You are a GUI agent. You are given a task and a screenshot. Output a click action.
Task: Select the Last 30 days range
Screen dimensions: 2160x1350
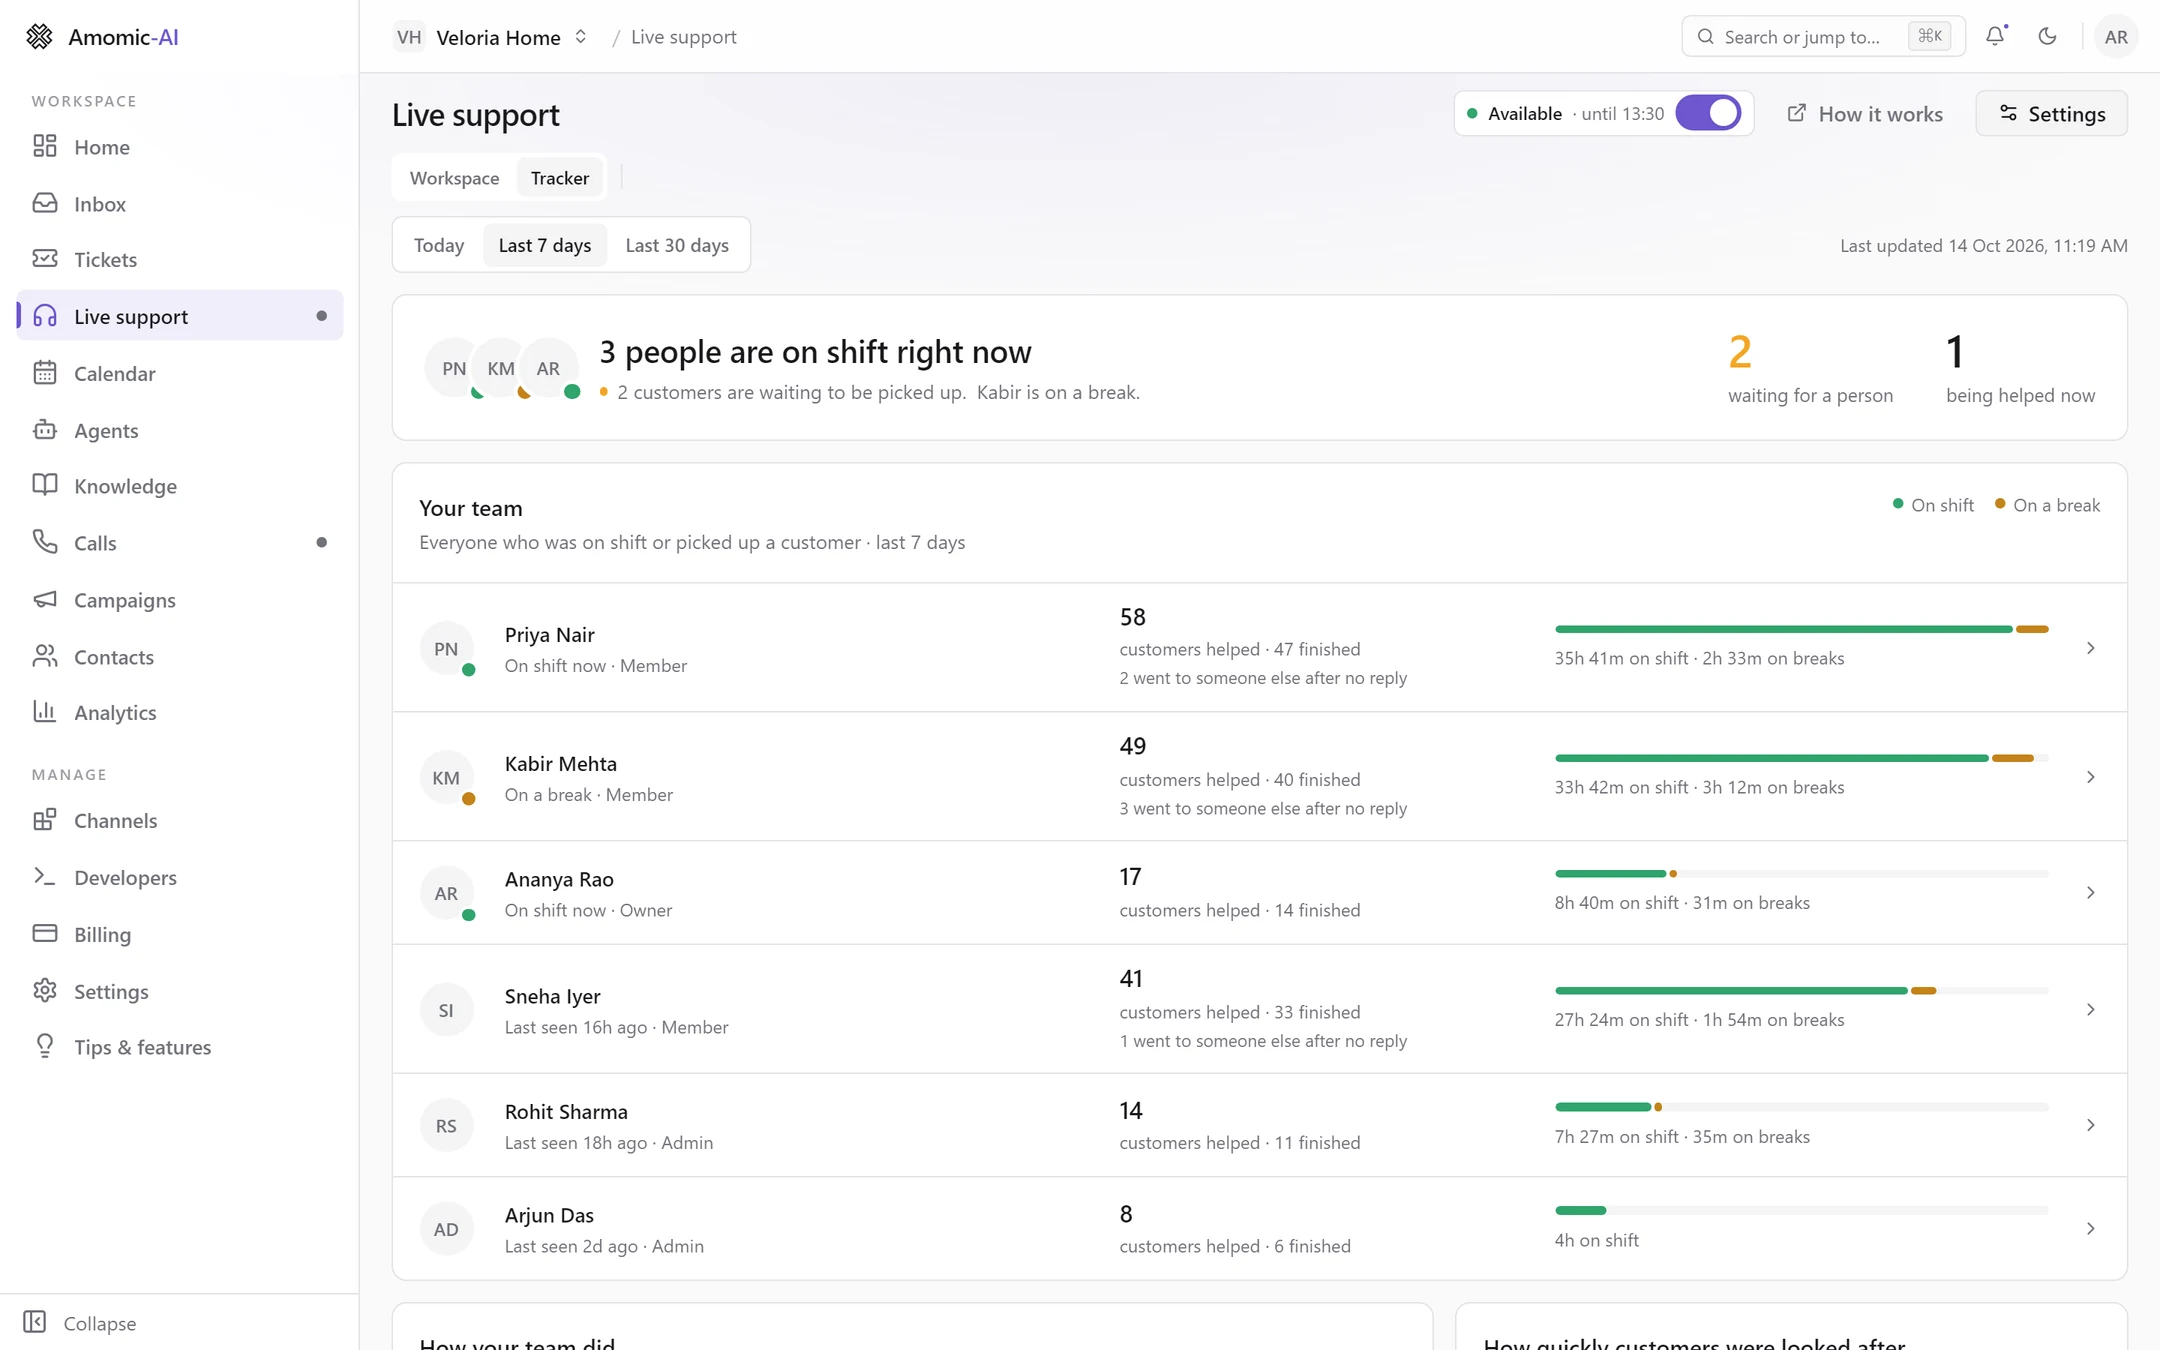pyautogui.click(x=677, y=245)
